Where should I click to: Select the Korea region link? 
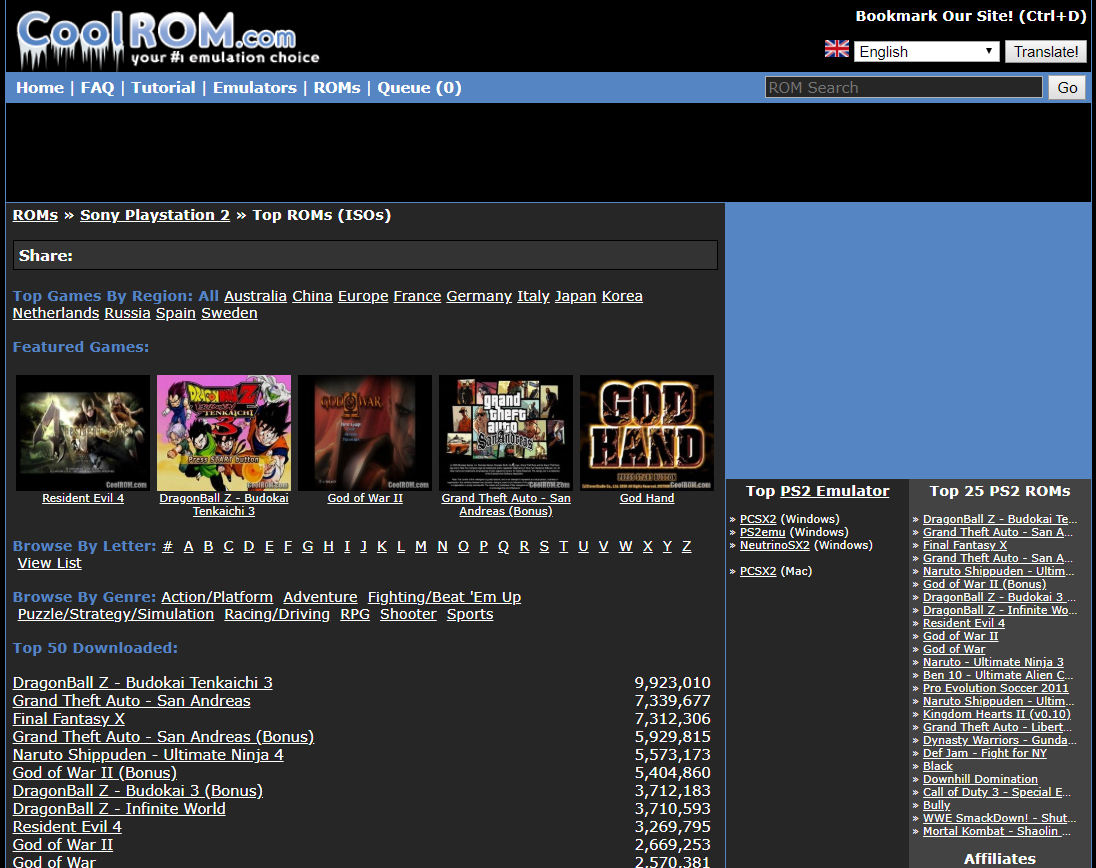pyautogui.click(x=622, y=296)
